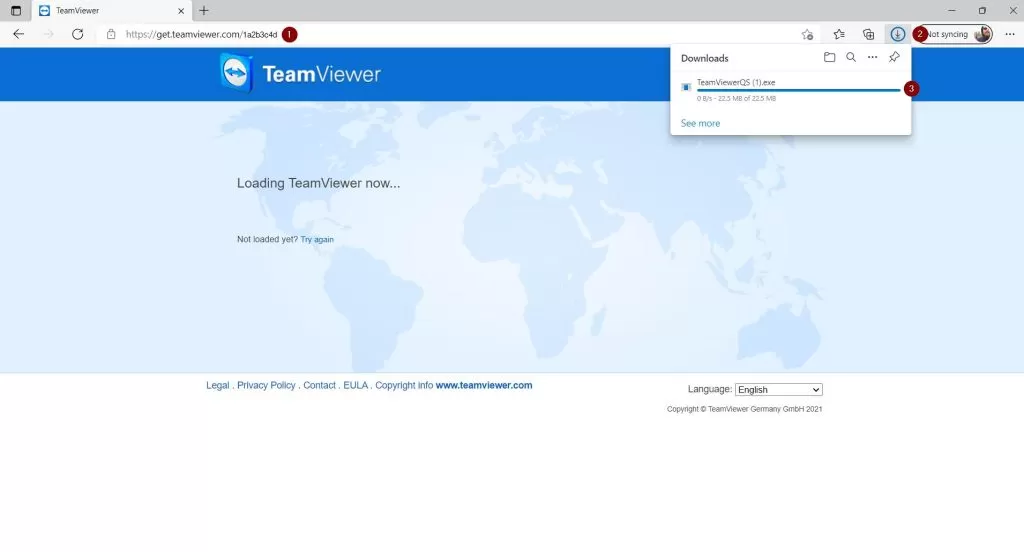1024x552 pixels.
Task: Open a new browser tab
Action: click(204, 10)
